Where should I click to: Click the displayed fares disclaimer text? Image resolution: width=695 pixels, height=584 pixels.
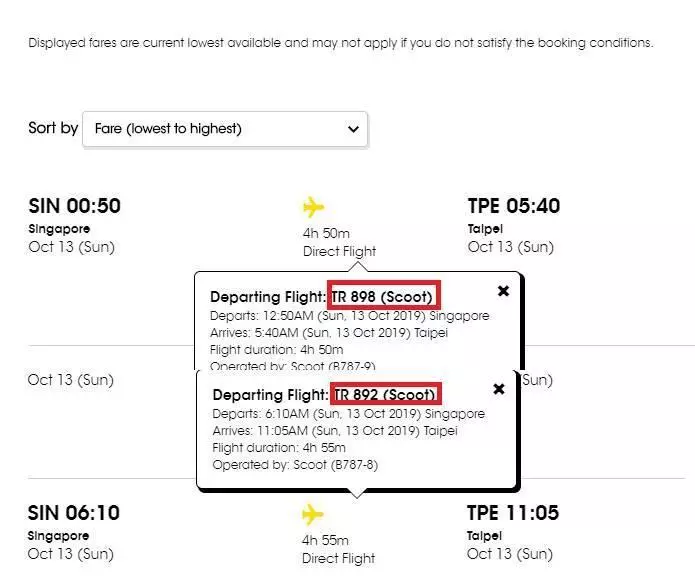pos(340,43)
